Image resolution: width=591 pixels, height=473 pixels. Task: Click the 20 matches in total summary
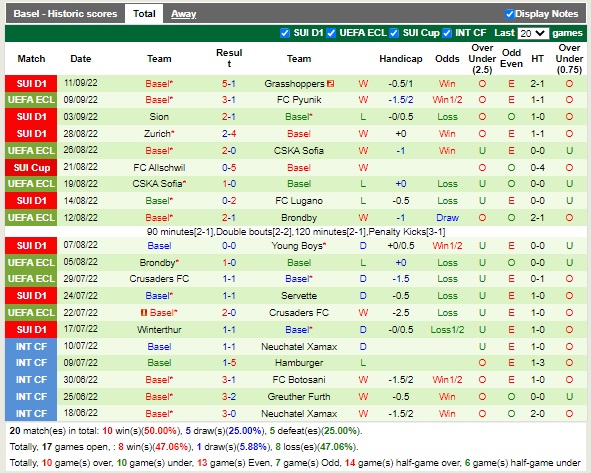click(185, 431)
